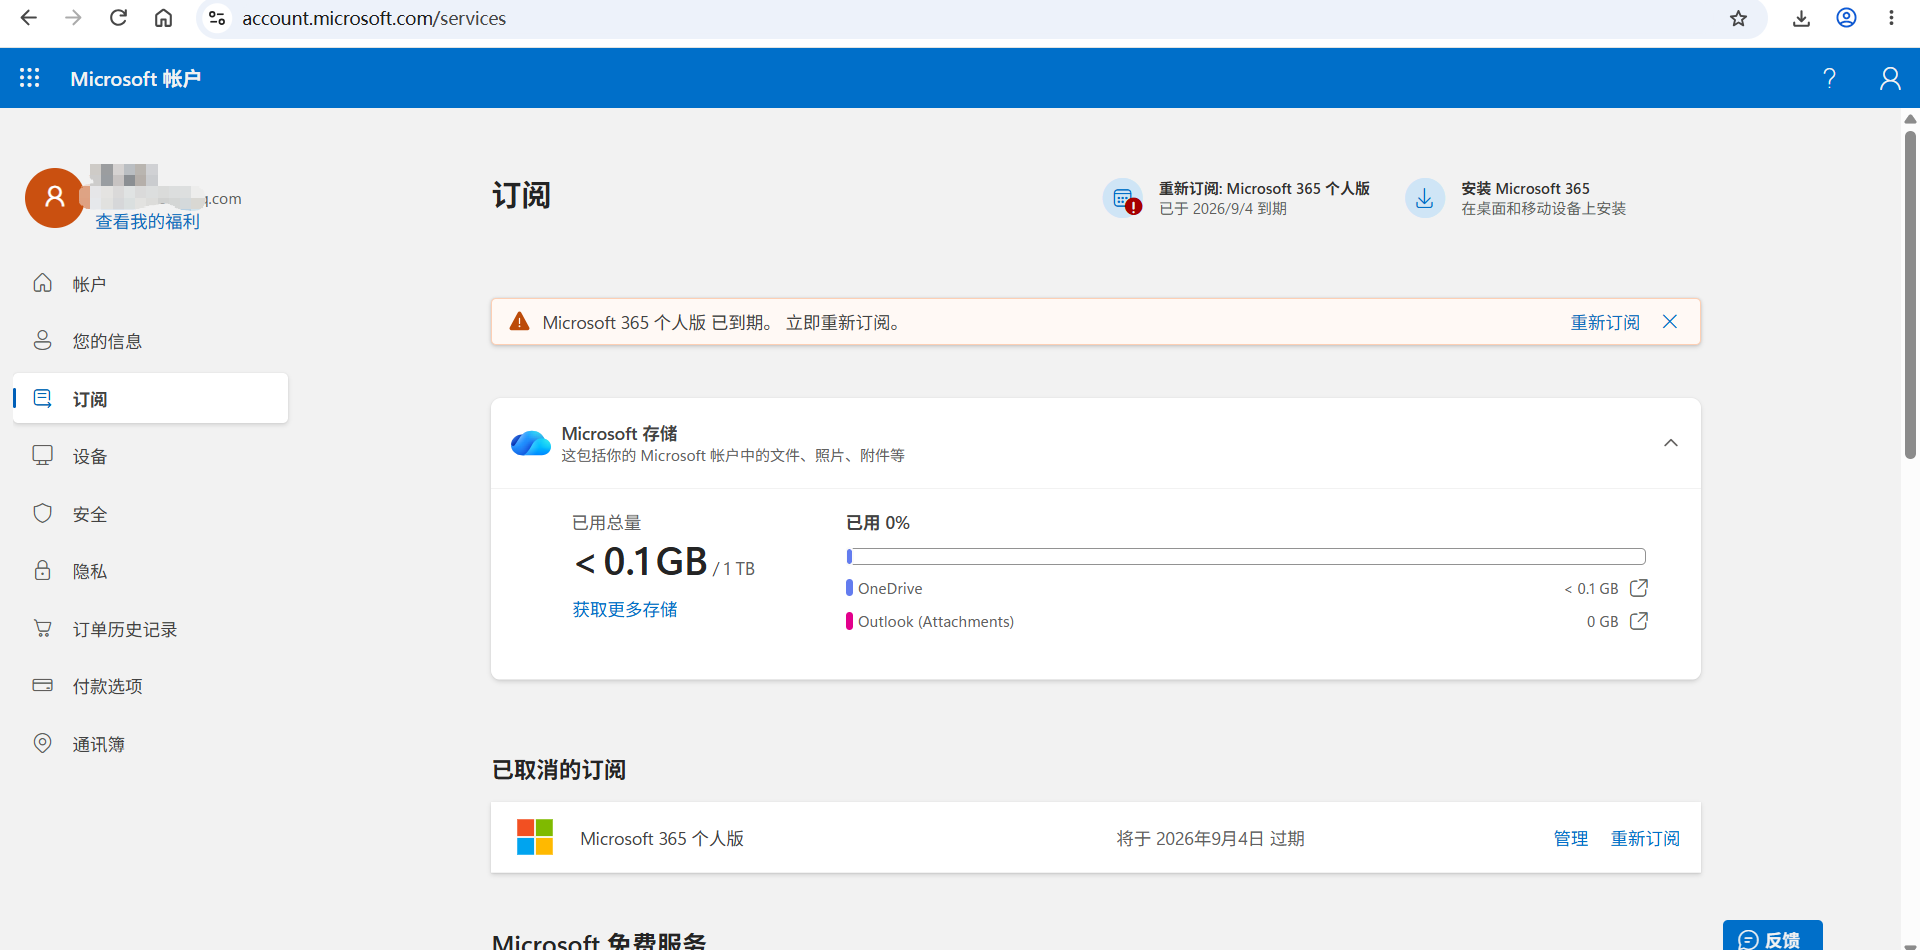Click the 查看我的福利 link

pos(148,221)
